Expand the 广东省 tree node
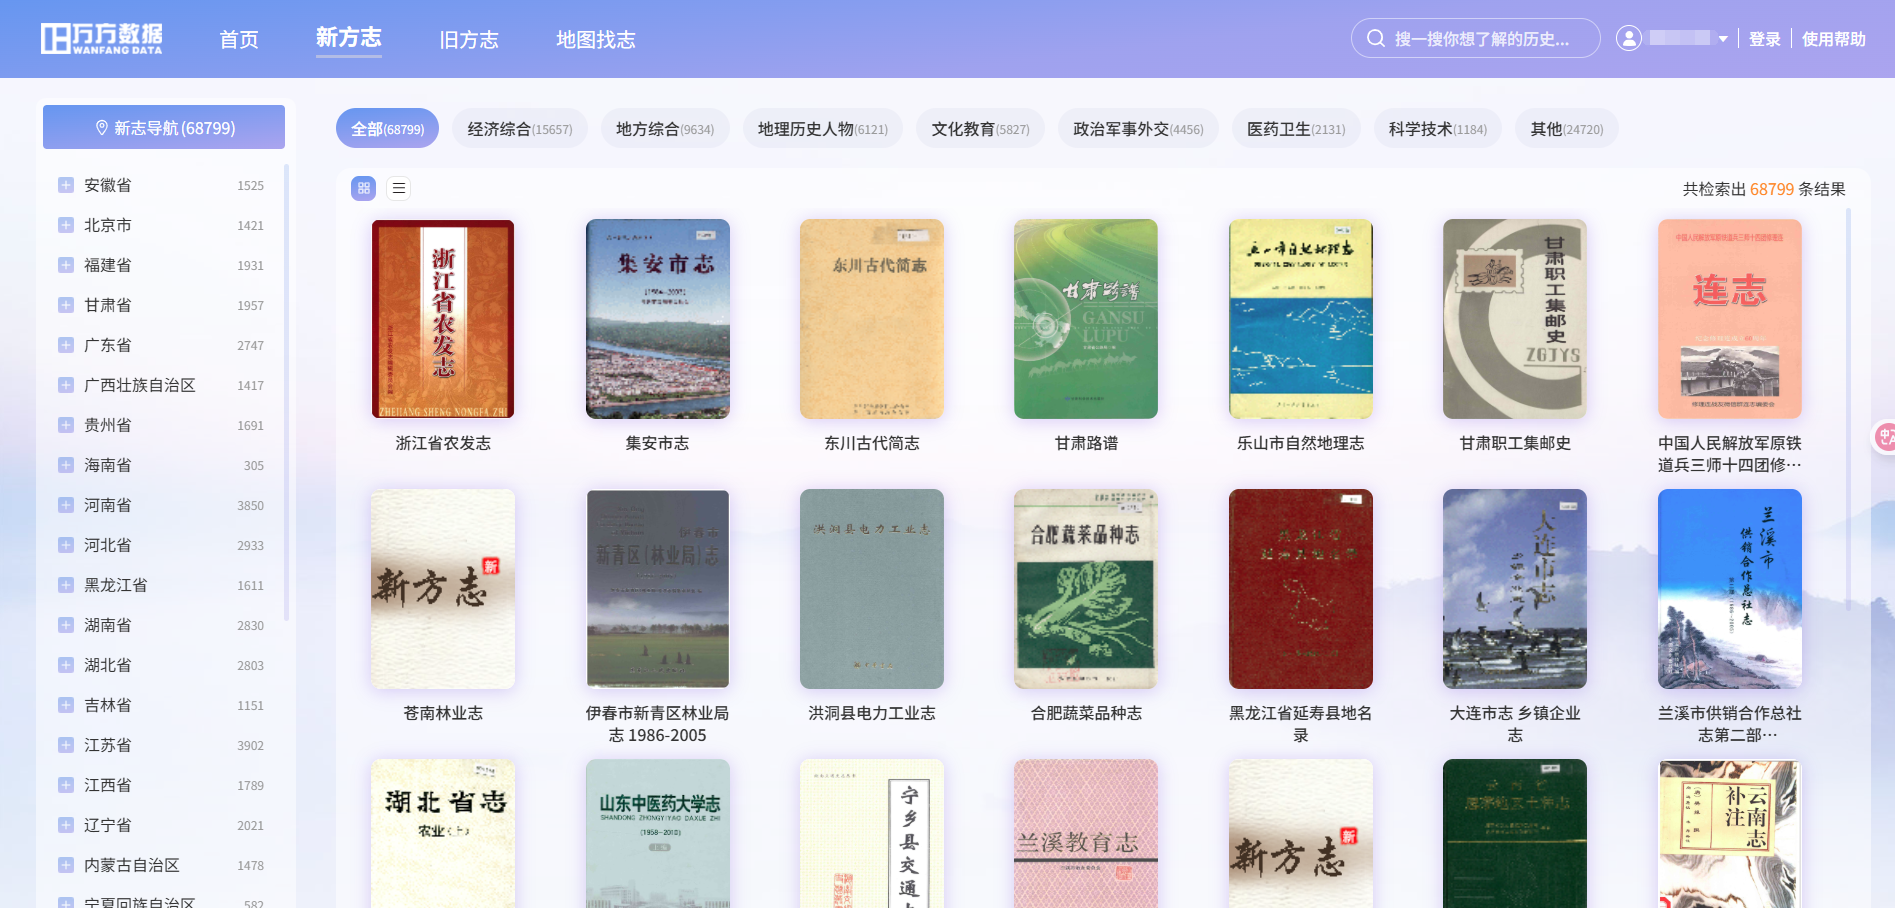This screenshot has width=1895, height=908. click(x=66, y=345)
